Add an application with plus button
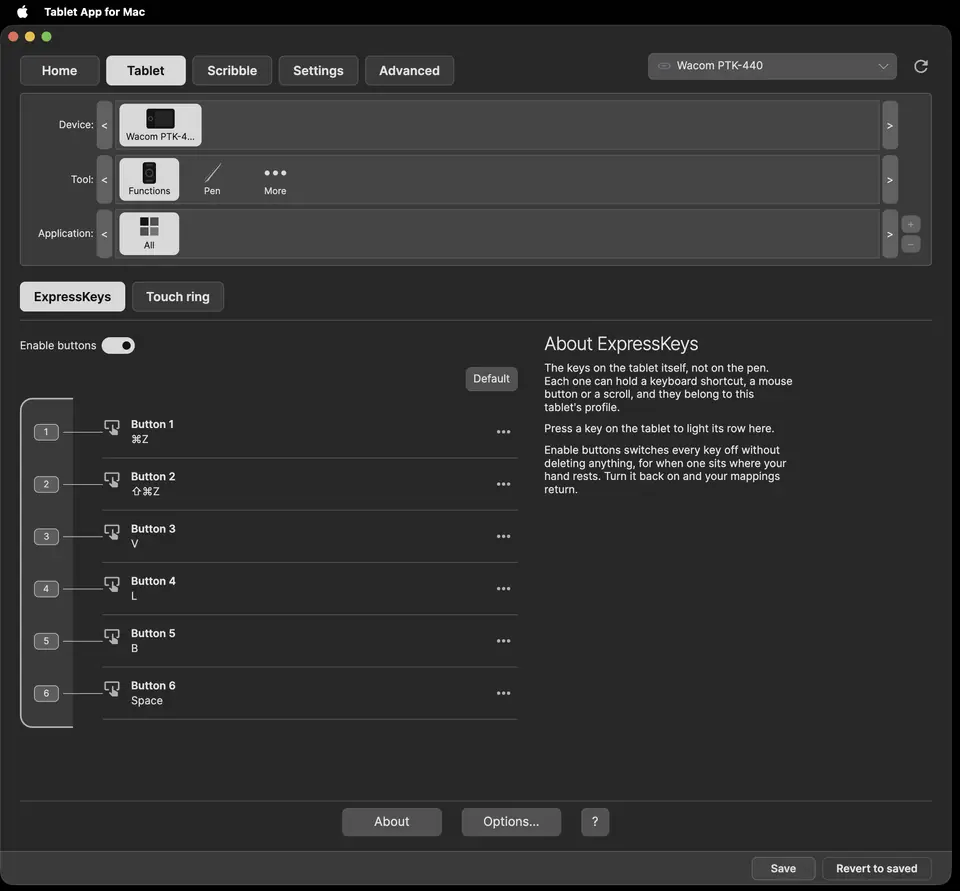The height and width of the screenshot is (891, 960). pyautogui.click(x=910, y=224)
